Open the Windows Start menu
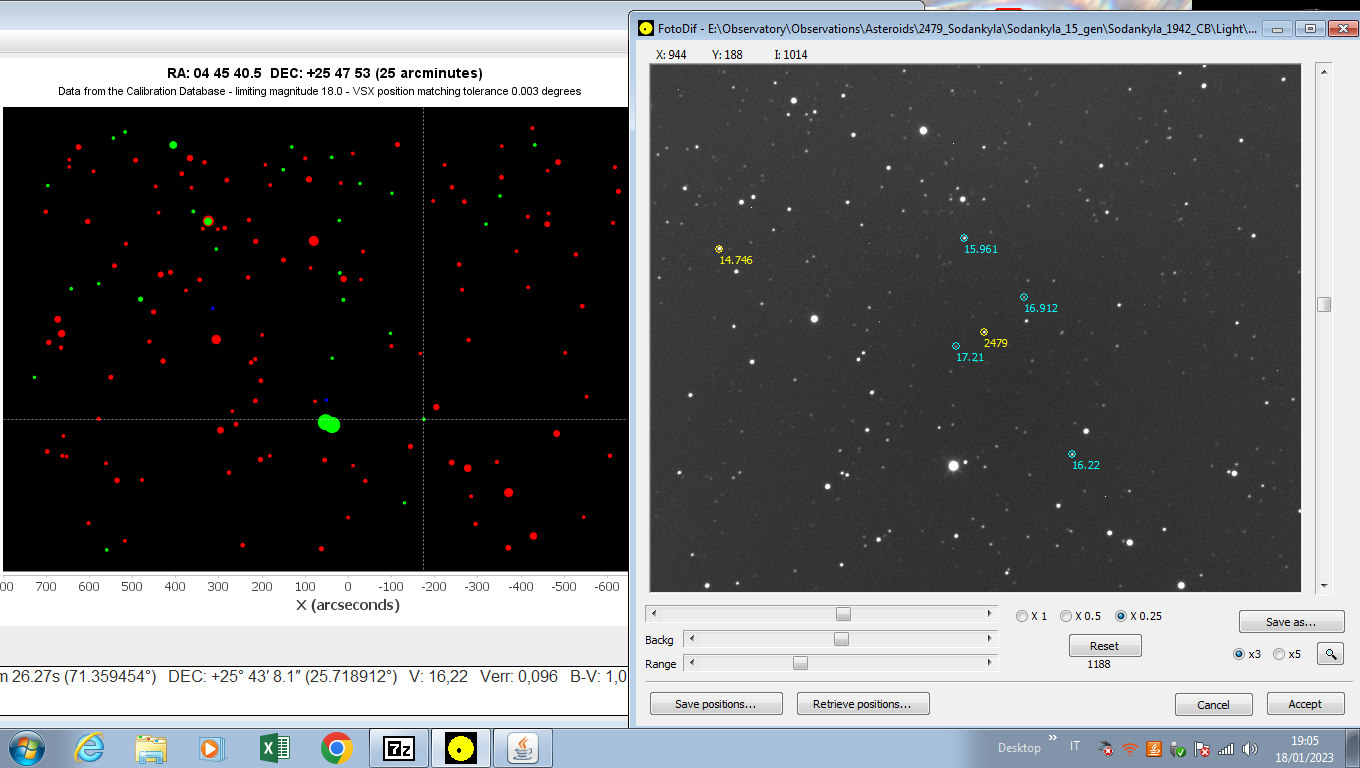 tap(26, 748)
